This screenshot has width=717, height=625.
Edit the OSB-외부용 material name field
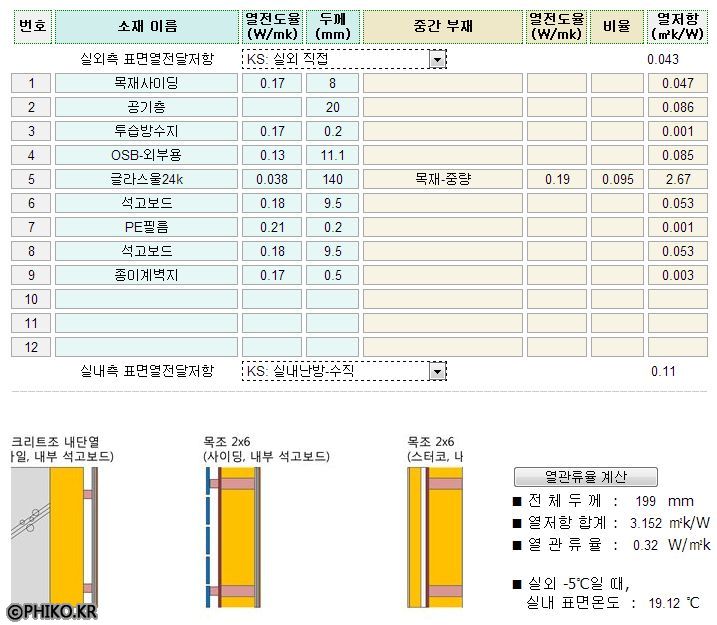[x=147, y=155]
